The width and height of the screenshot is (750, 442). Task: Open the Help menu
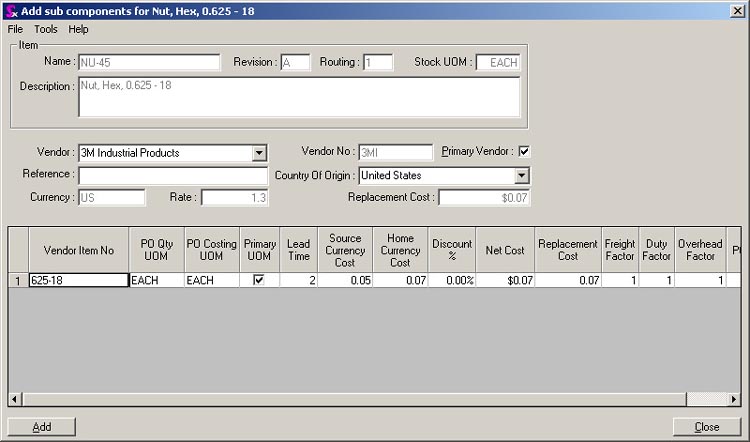click(78, 29)
